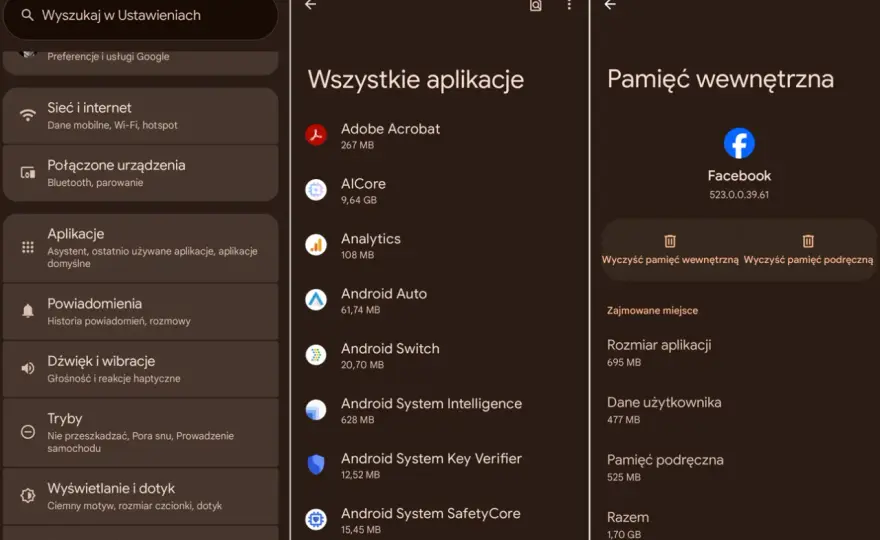880x540 pixels.
Task: Click the speaker icon beside Dźwięk i wibracje
Action: click(28, 368)
